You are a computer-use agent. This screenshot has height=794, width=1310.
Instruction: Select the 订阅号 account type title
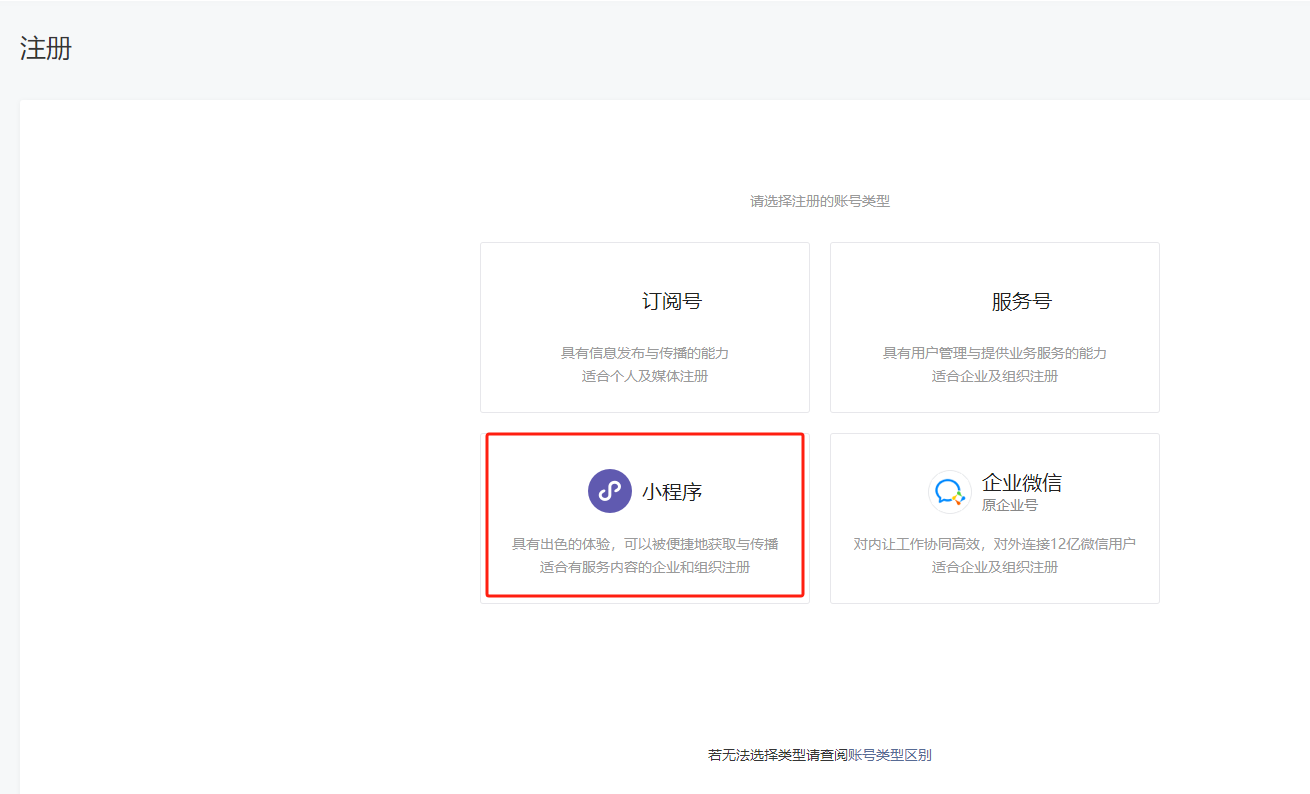672,301
